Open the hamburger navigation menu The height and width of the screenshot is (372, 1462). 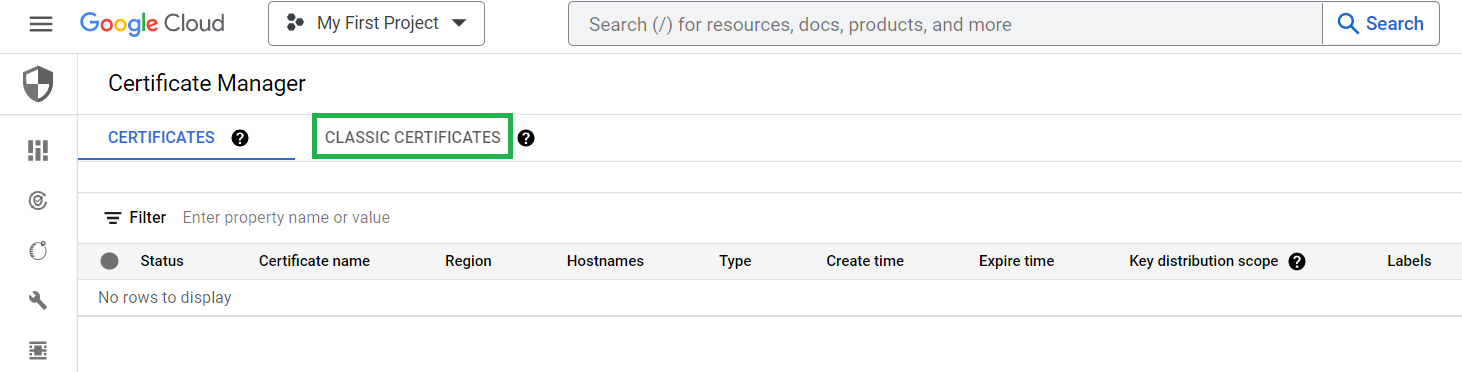40,24
